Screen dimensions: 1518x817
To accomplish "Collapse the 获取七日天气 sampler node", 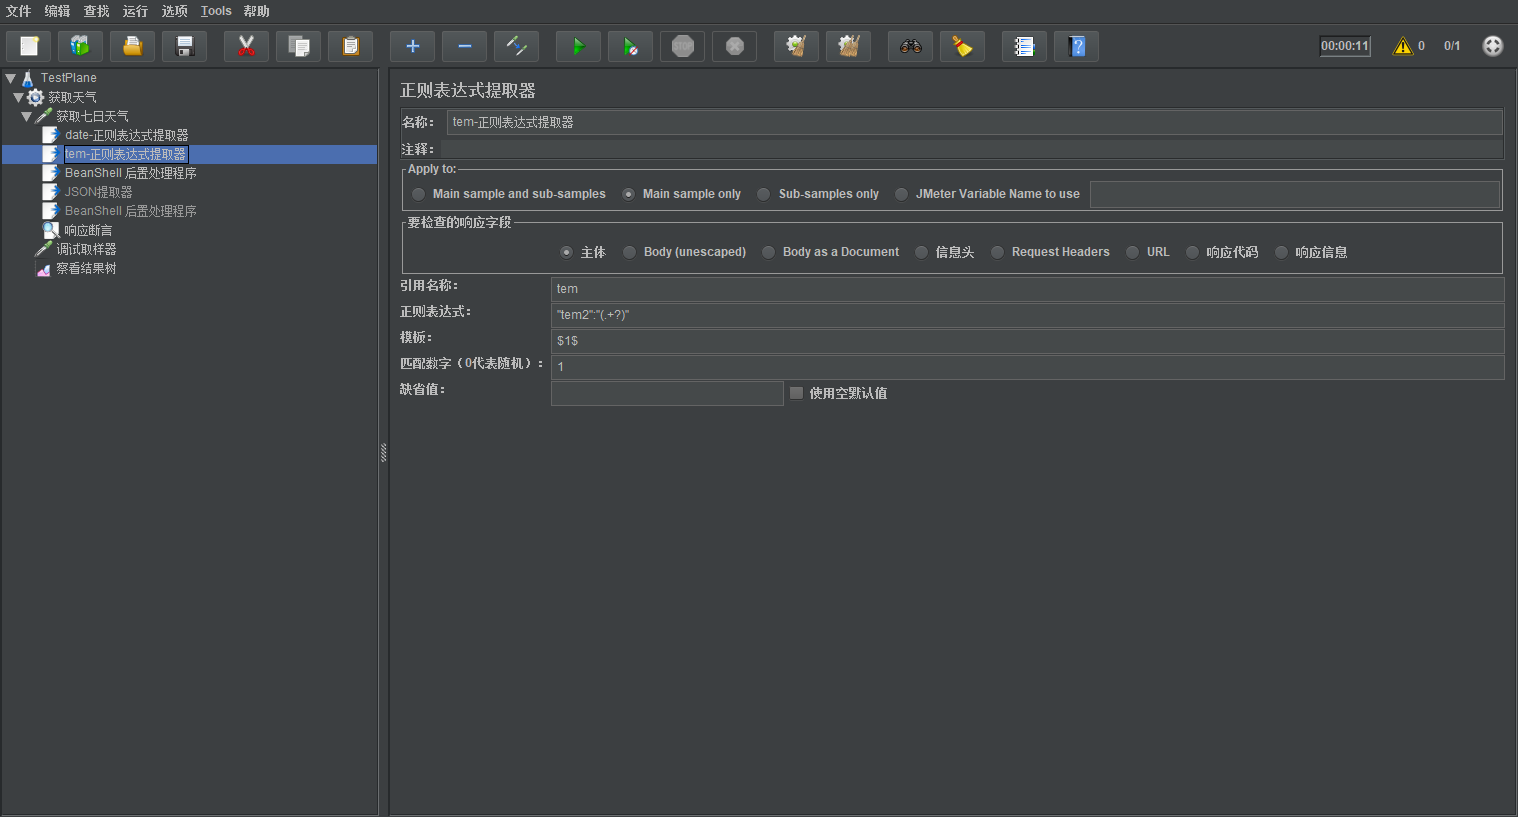I will 26,116.
